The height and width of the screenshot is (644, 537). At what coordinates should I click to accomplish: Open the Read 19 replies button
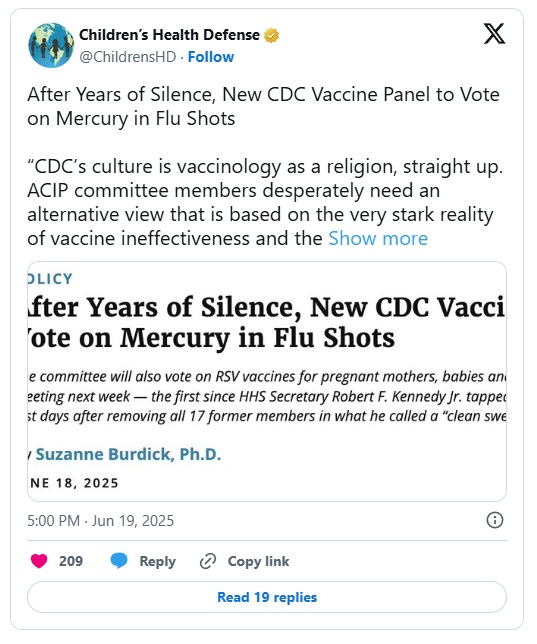(267, 597)
